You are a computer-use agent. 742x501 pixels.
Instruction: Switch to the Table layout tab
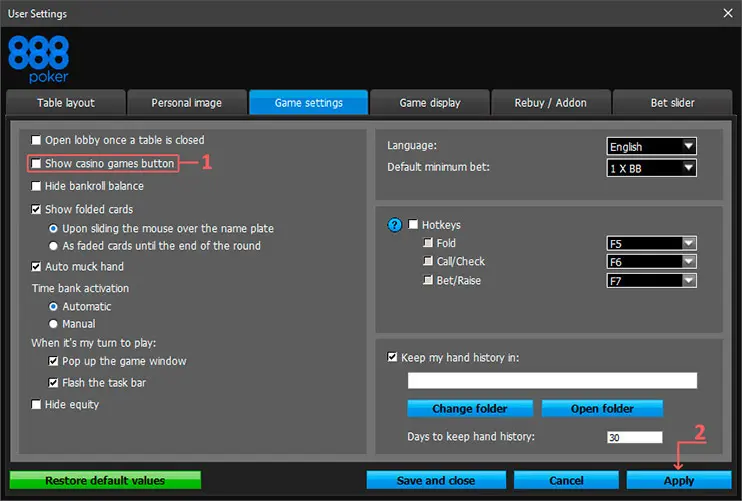(x=66, y=103)
